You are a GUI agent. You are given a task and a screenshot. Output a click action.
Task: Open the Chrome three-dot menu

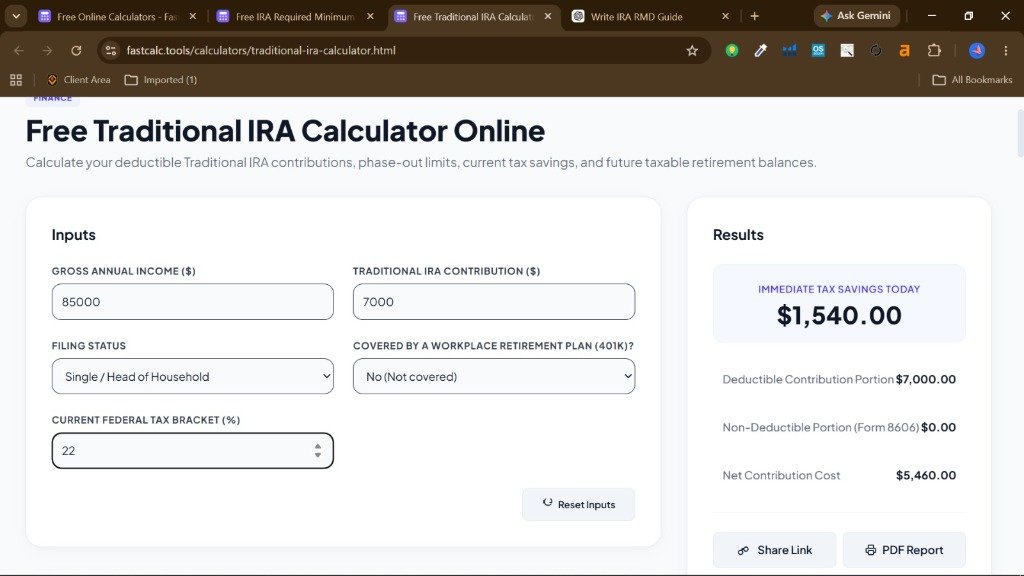[1006, 50]
